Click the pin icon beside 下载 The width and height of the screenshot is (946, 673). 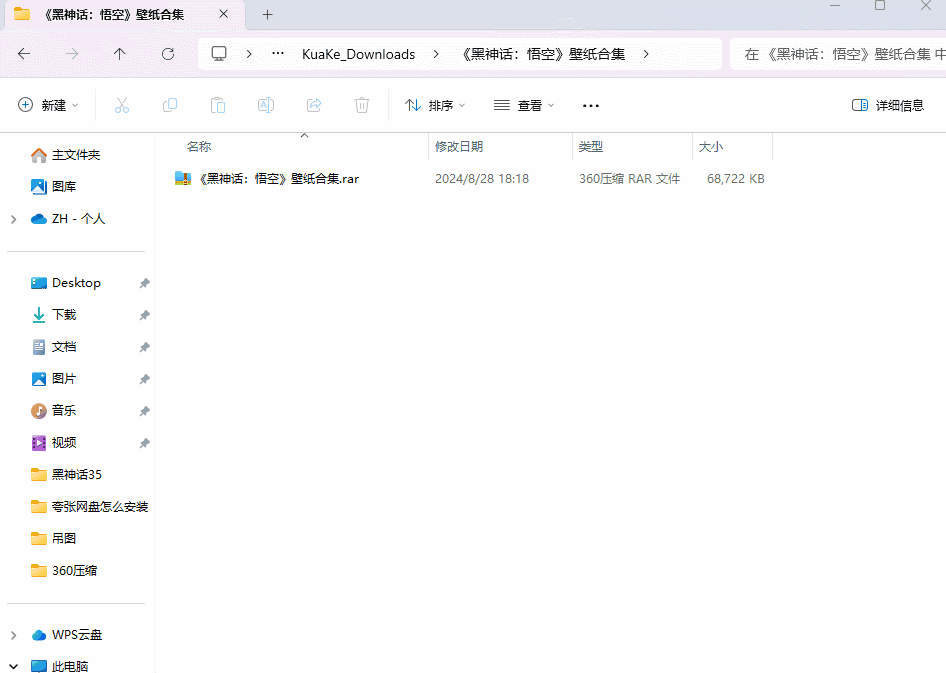tap(145, 315)
